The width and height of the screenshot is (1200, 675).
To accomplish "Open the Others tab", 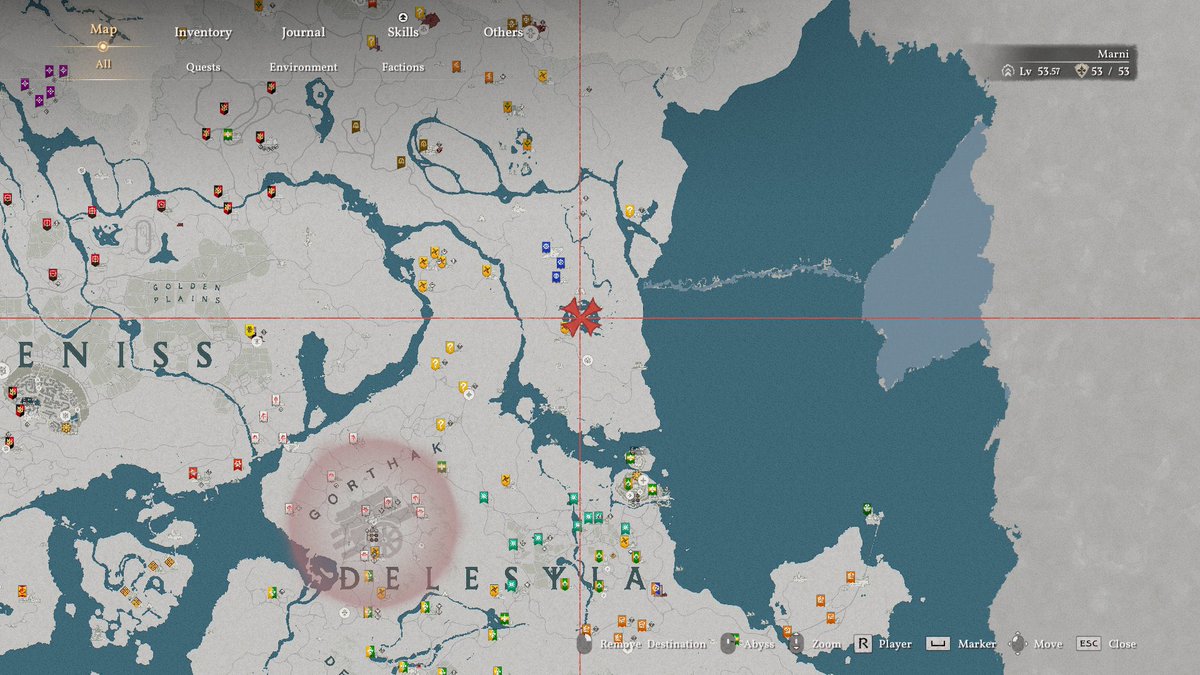I will [503, 32].
